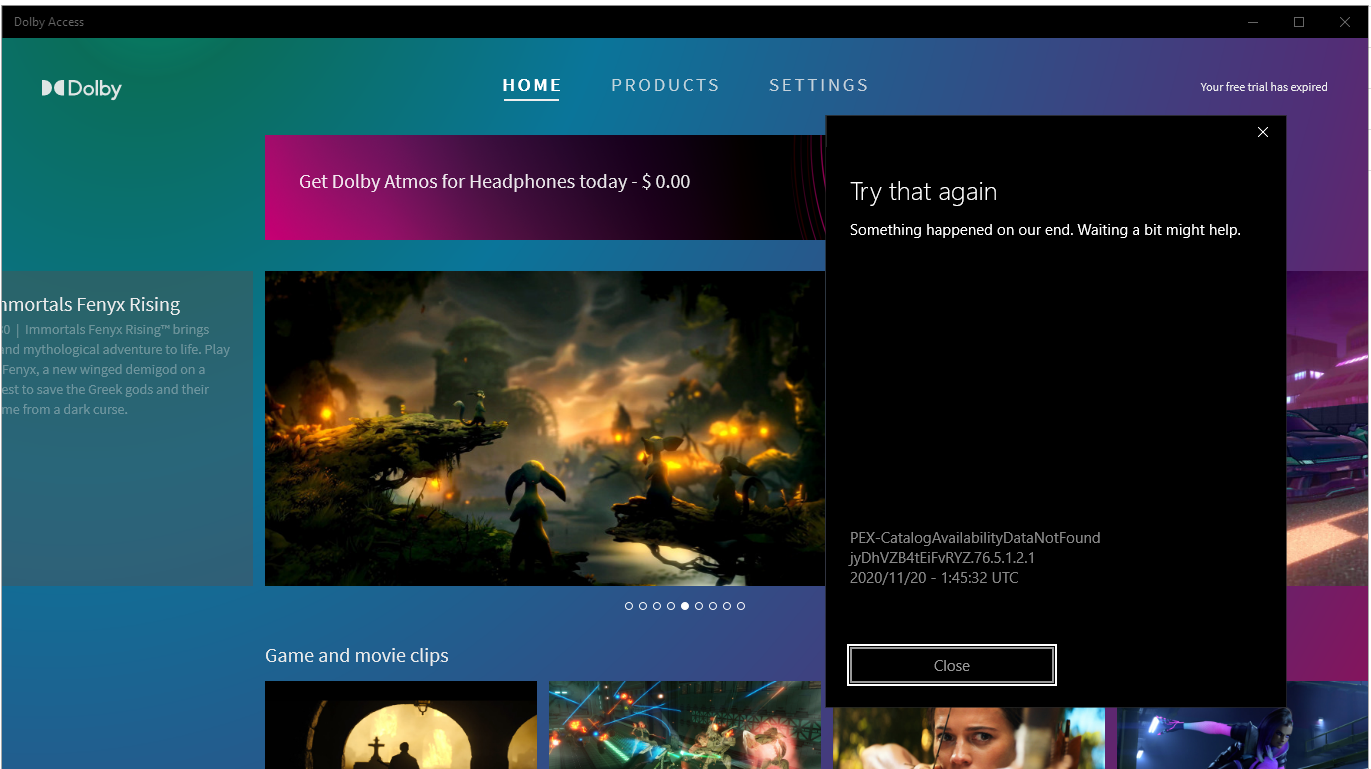Switch to the PRODUCTS tab
This screenshot has width=1371, height=769.
pos(666,86)
